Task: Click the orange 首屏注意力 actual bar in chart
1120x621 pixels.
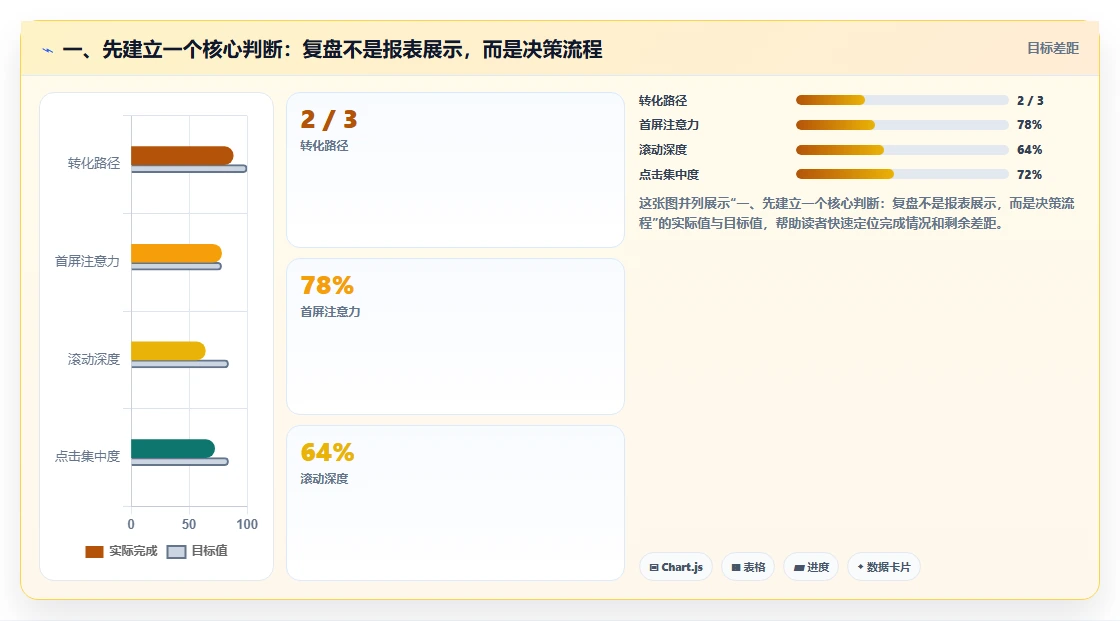Action: (176, 253)
